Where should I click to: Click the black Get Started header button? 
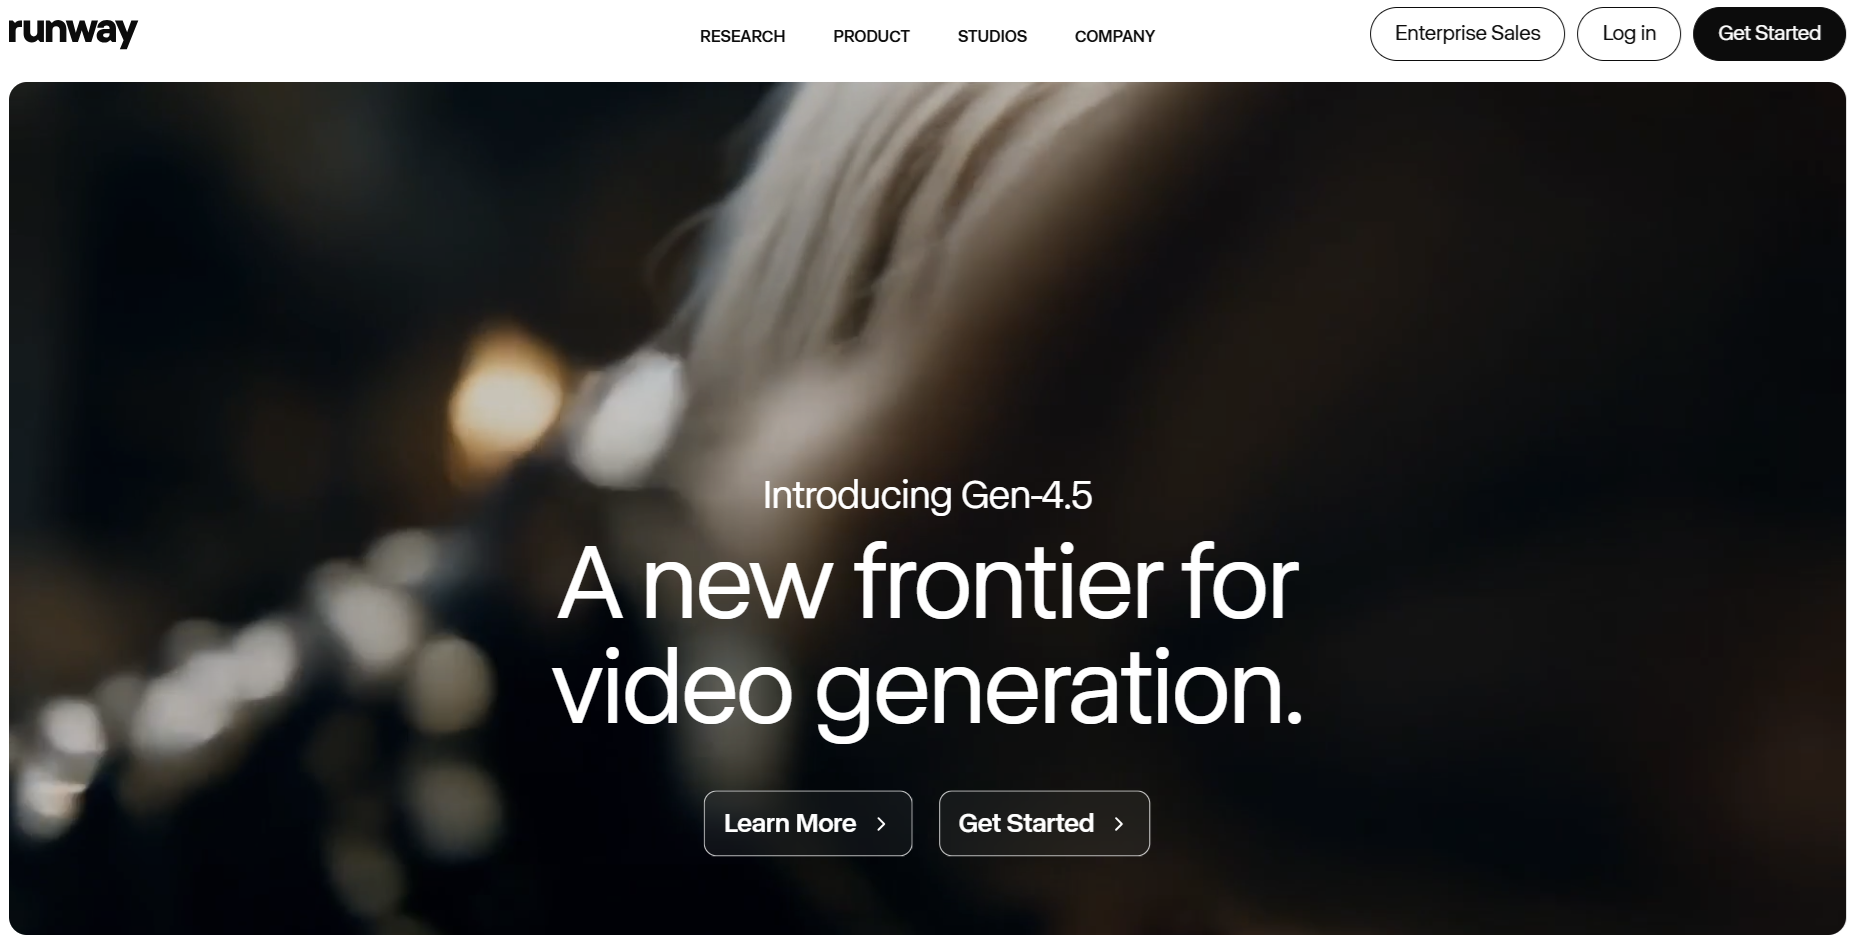[x=1769, y=33]
